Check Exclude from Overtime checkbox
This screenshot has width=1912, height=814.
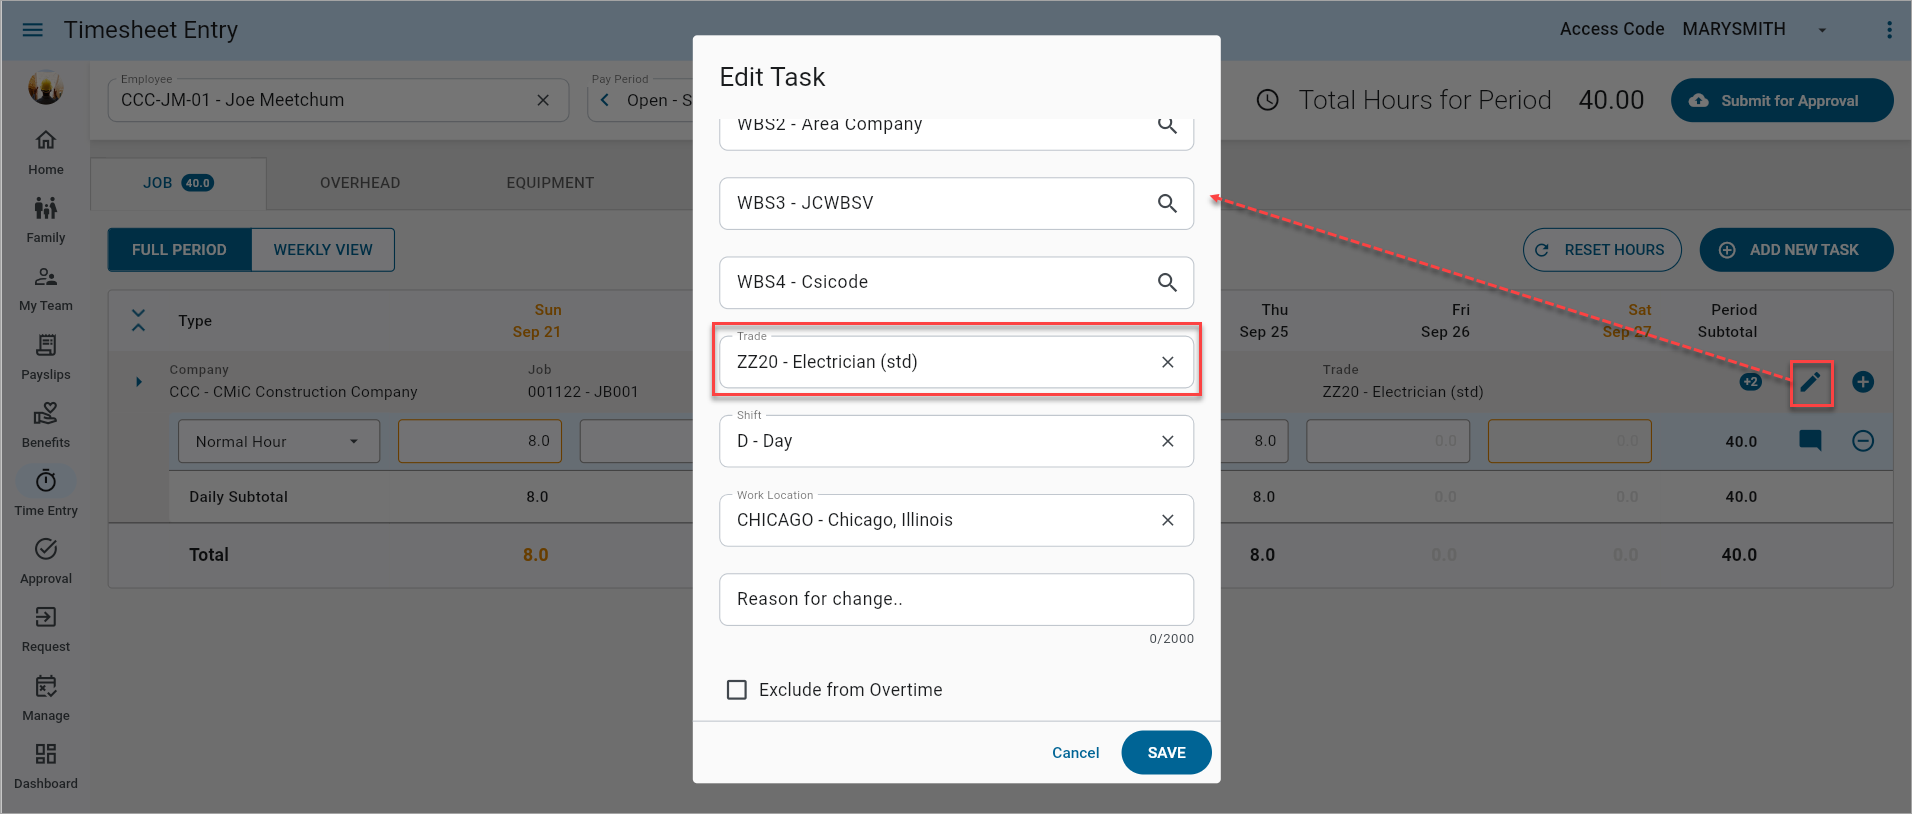[737, 690]
